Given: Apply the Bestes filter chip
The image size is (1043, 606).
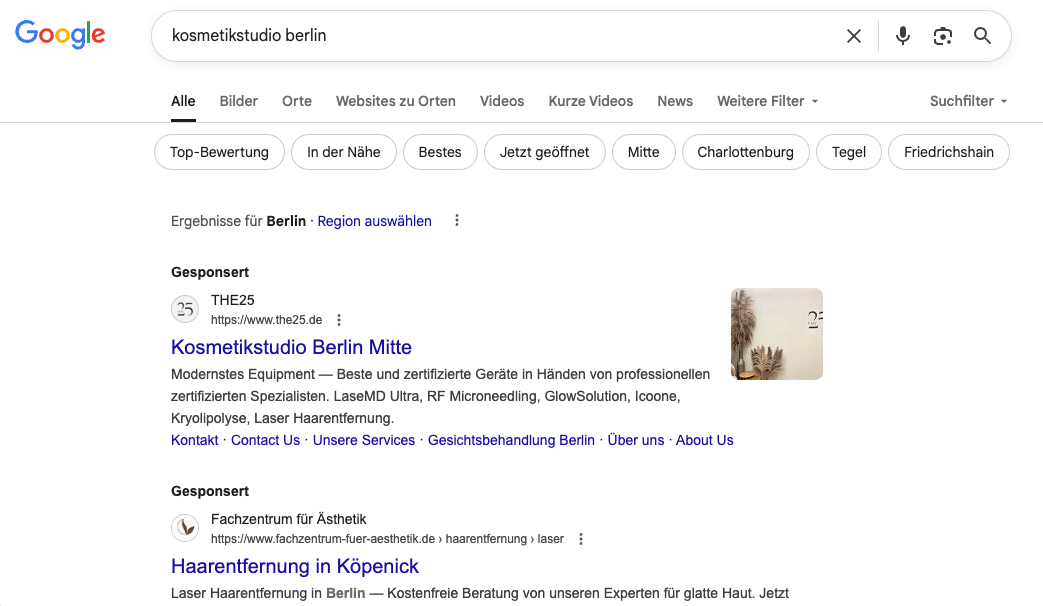Looking at the screenshot, I should [440, 152].
